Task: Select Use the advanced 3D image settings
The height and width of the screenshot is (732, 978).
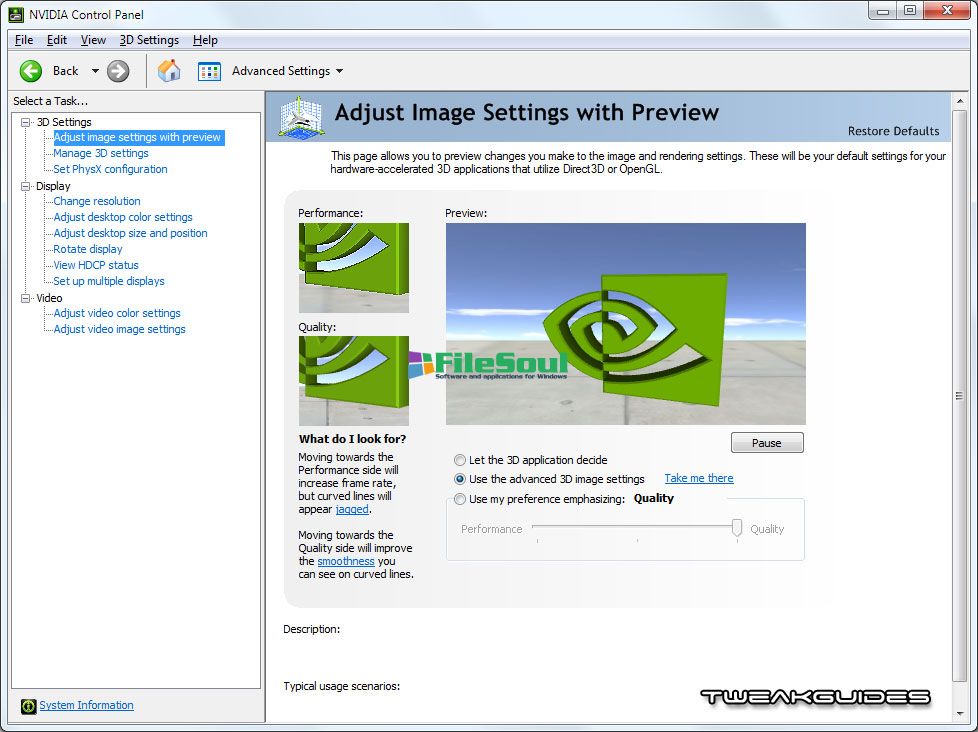Action: tap(460, 479)
